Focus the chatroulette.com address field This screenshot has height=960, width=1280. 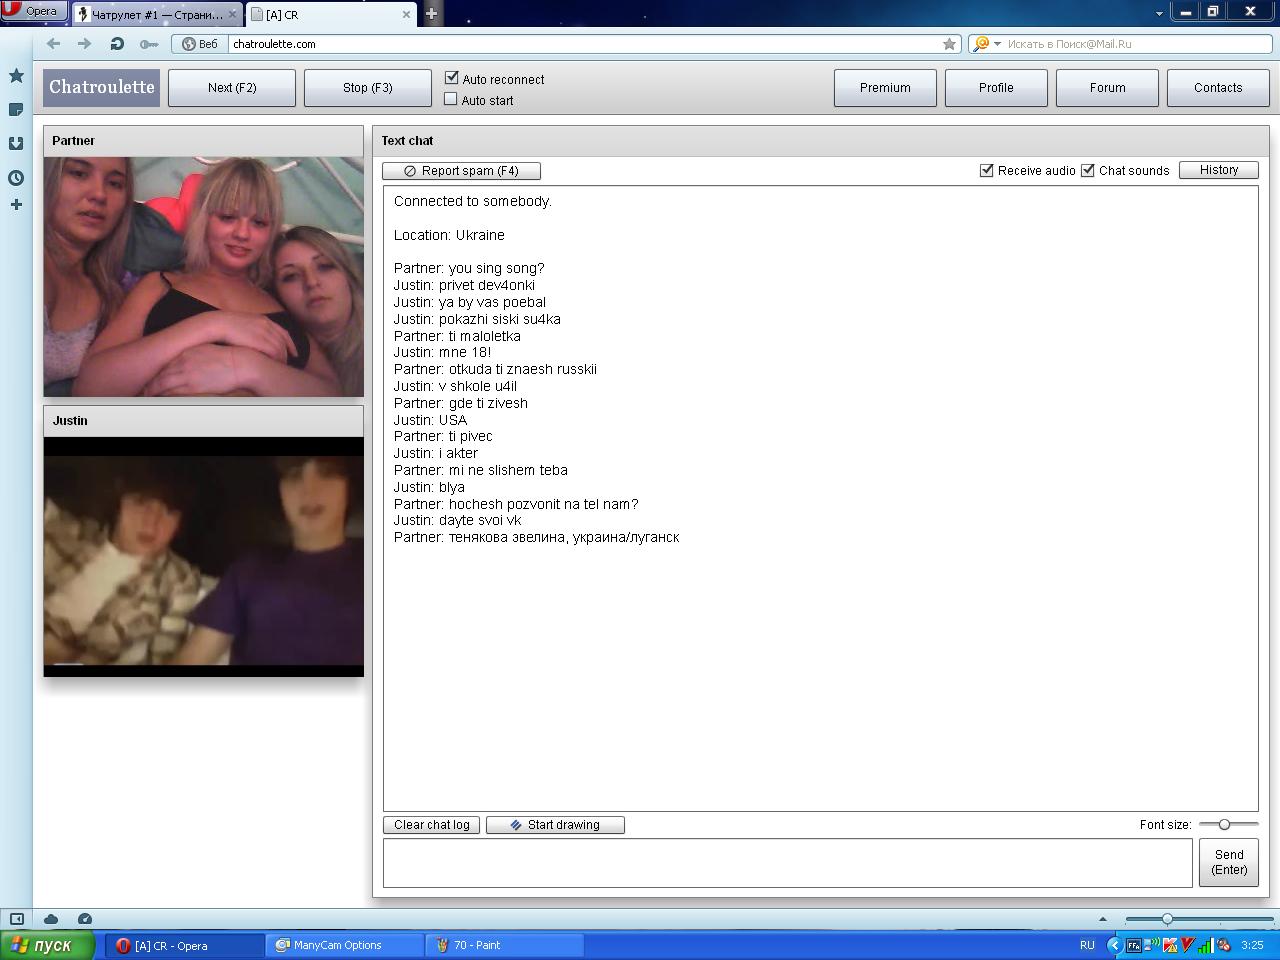[x=583, y=44]
